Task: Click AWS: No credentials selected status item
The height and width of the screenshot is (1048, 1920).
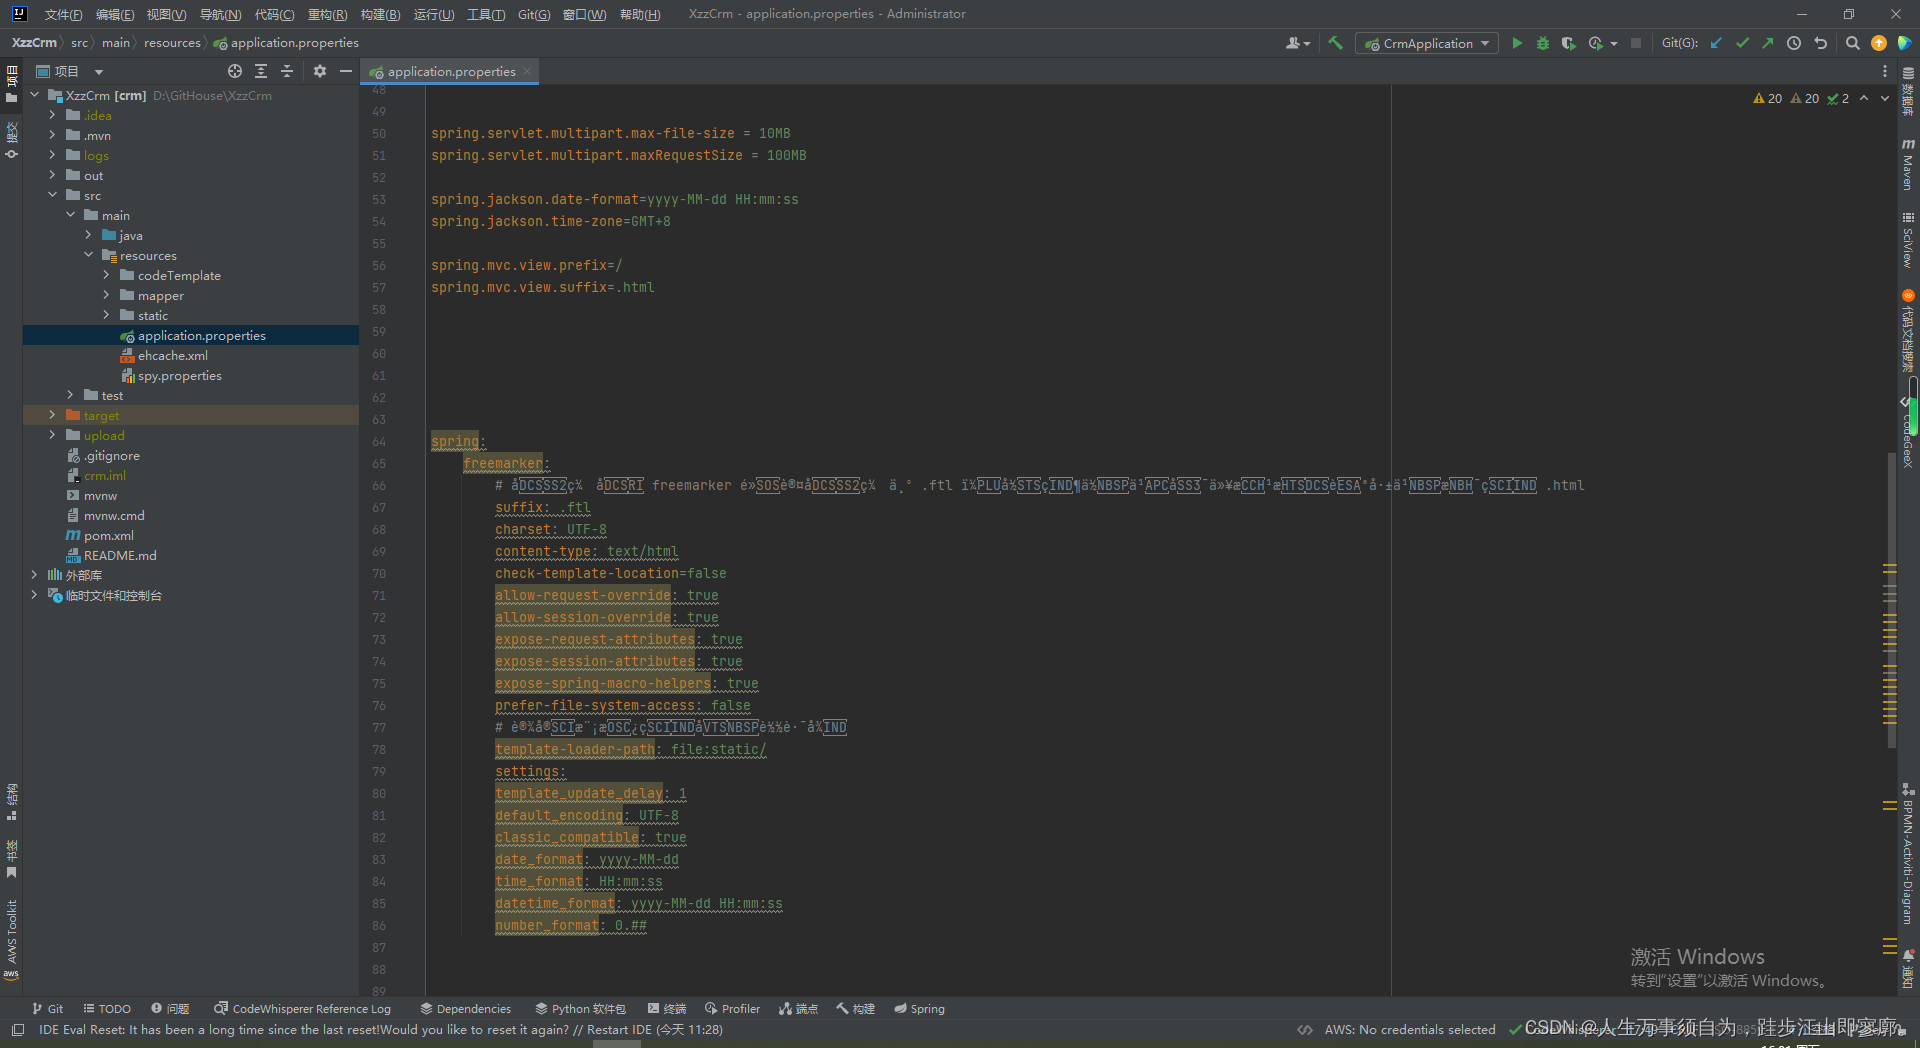Action: (1409, 1029)
